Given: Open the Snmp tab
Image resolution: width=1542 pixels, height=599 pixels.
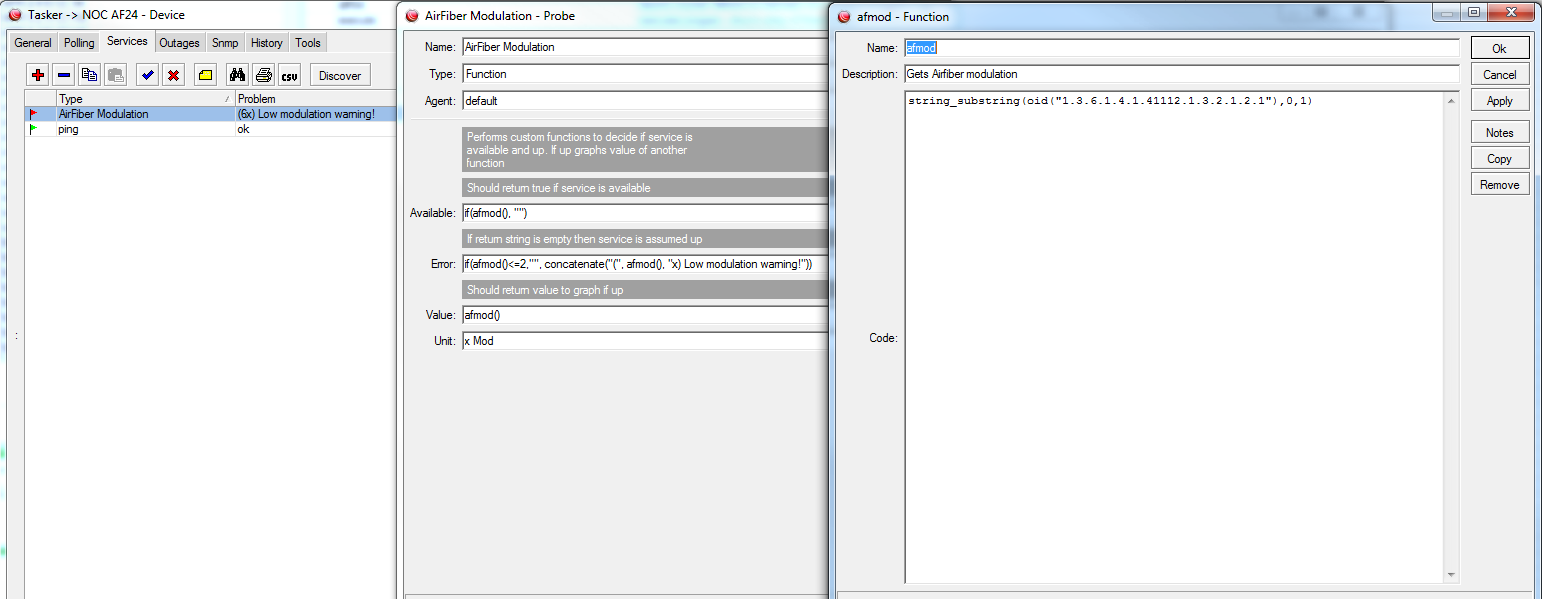Looking at the screenshot, I should (x=225, y=43).
